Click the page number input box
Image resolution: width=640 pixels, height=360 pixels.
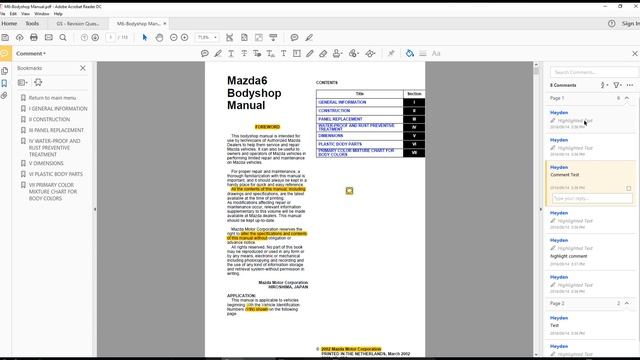tap(110, 38)
